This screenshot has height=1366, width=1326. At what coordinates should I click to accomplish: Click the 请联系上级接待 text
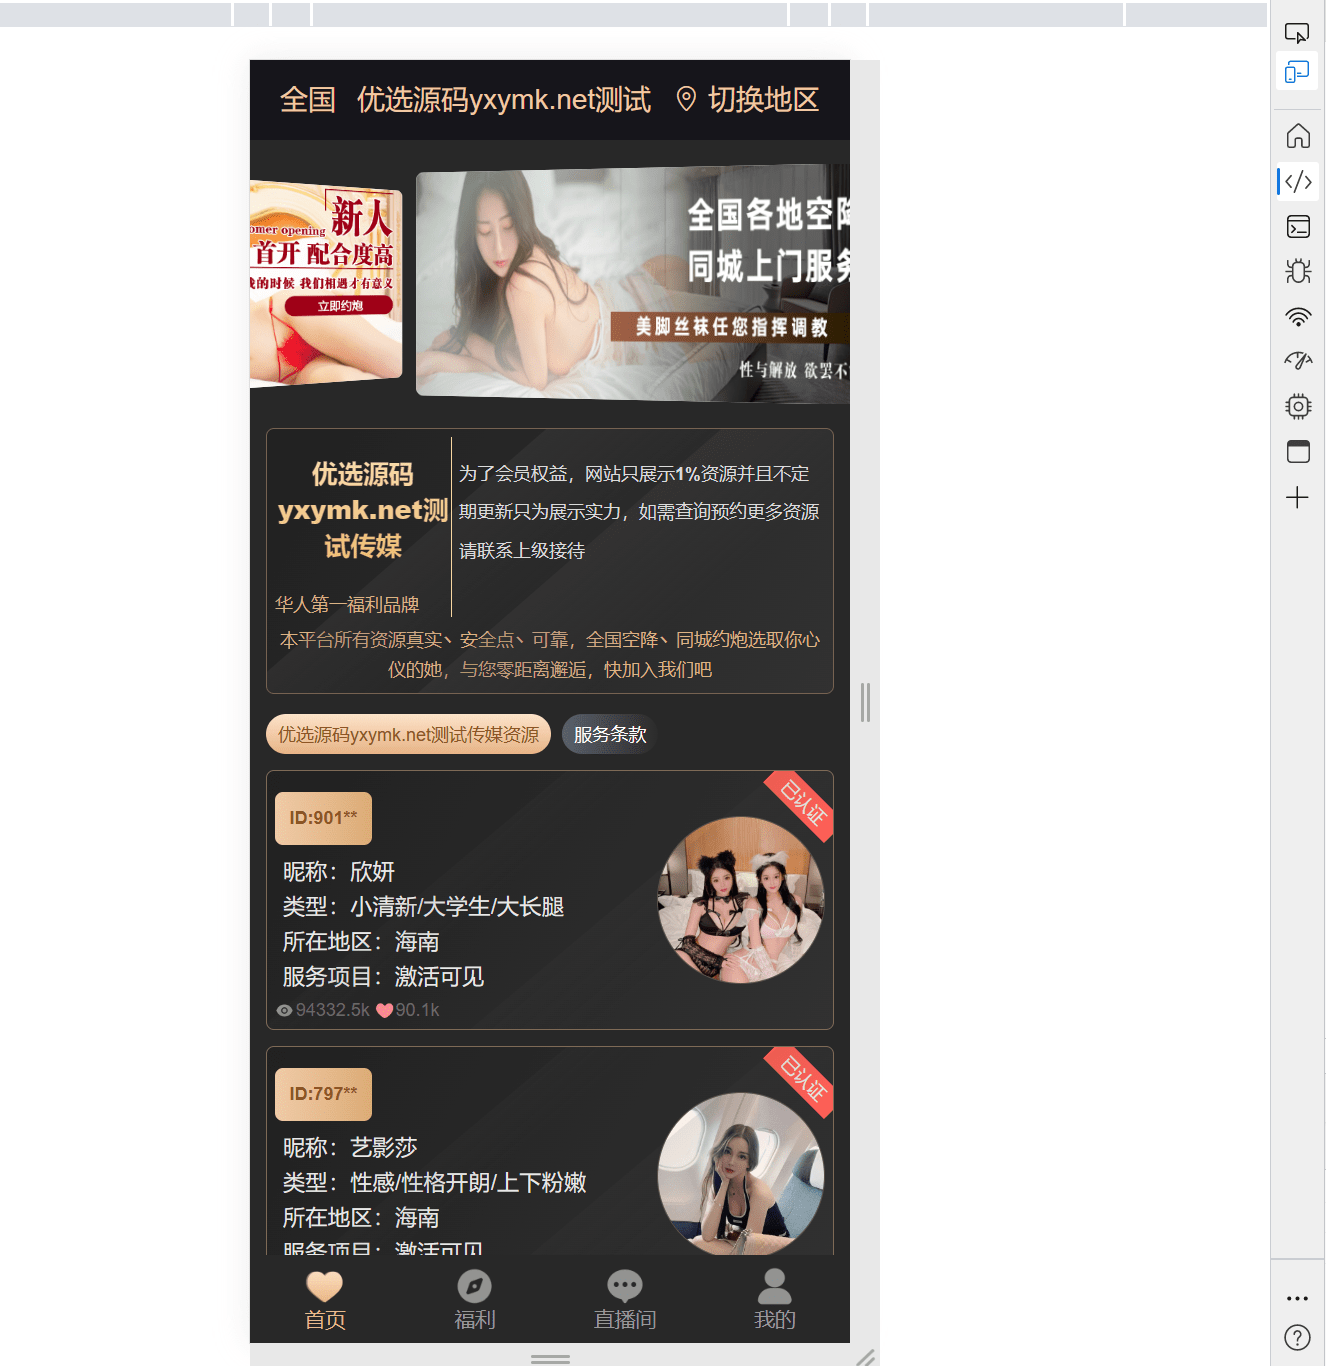pyautogui.click(x=522, y=551)
